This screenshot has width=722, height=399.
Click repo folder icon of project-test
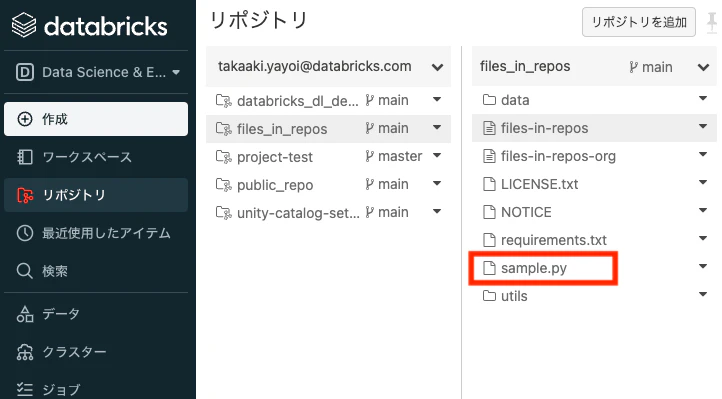[x=224, y=157]
